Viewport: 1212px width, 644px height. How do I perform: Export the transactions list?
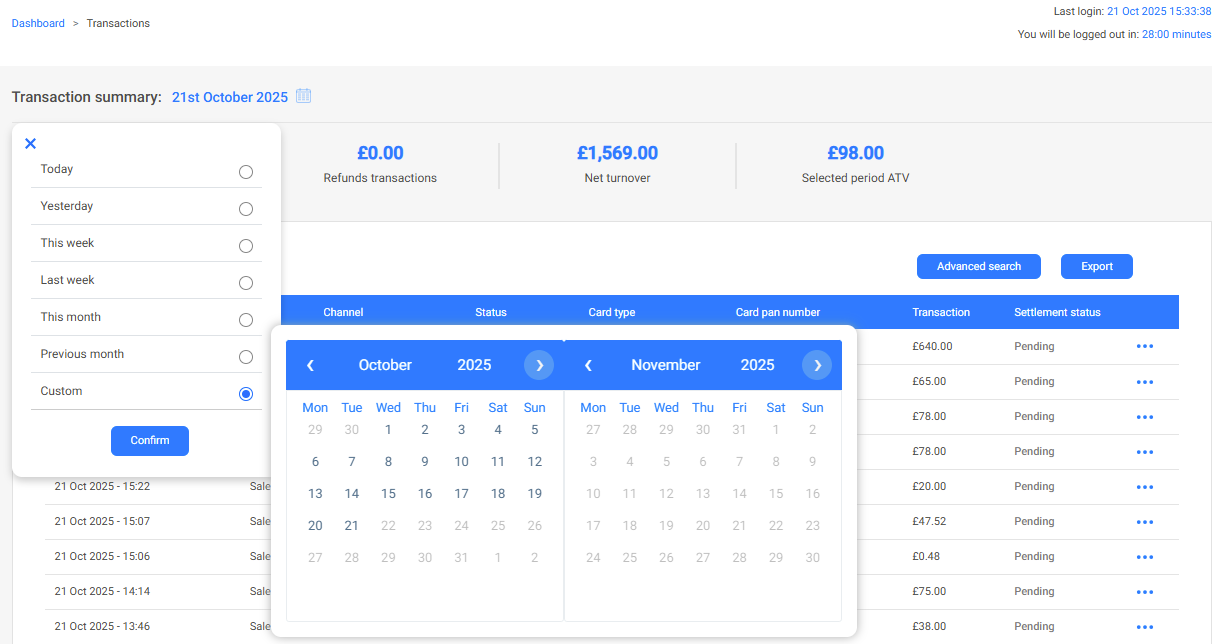point(1096,267)
